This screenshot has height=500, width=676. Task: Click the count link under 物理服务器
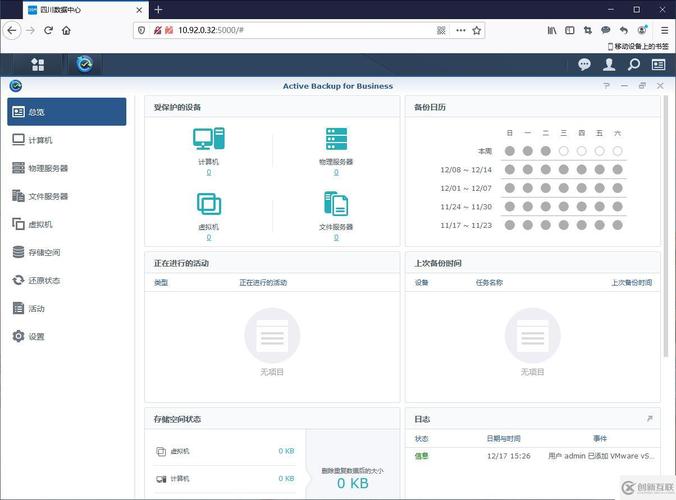coord(336,172)
